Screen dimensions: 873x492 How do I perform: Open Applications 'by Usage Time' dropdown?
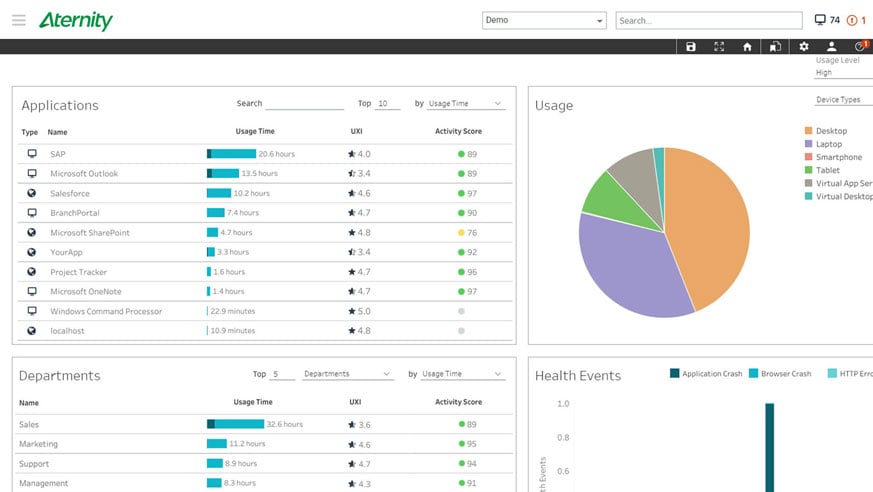[x=466, y=104]
